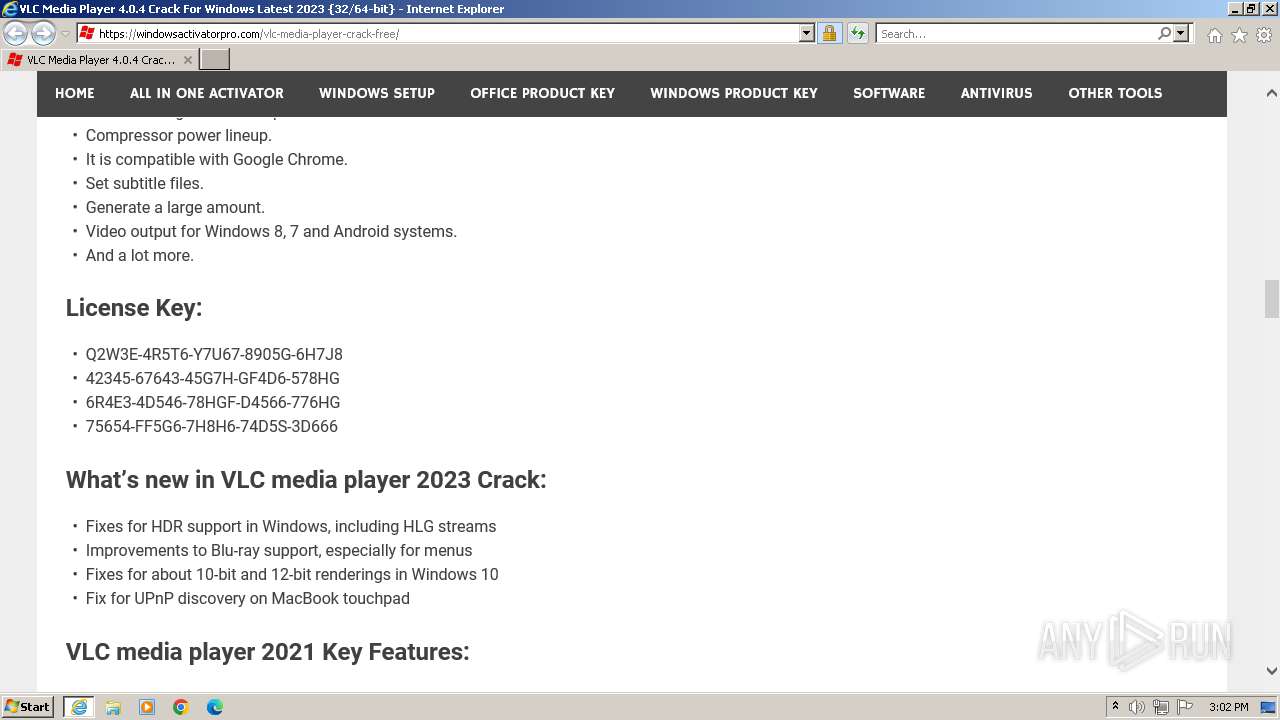Image resolution: width=1280 pixels, height=720 pixels.
Task: Click the License Key heading
Action: click(x=134, y=308)
